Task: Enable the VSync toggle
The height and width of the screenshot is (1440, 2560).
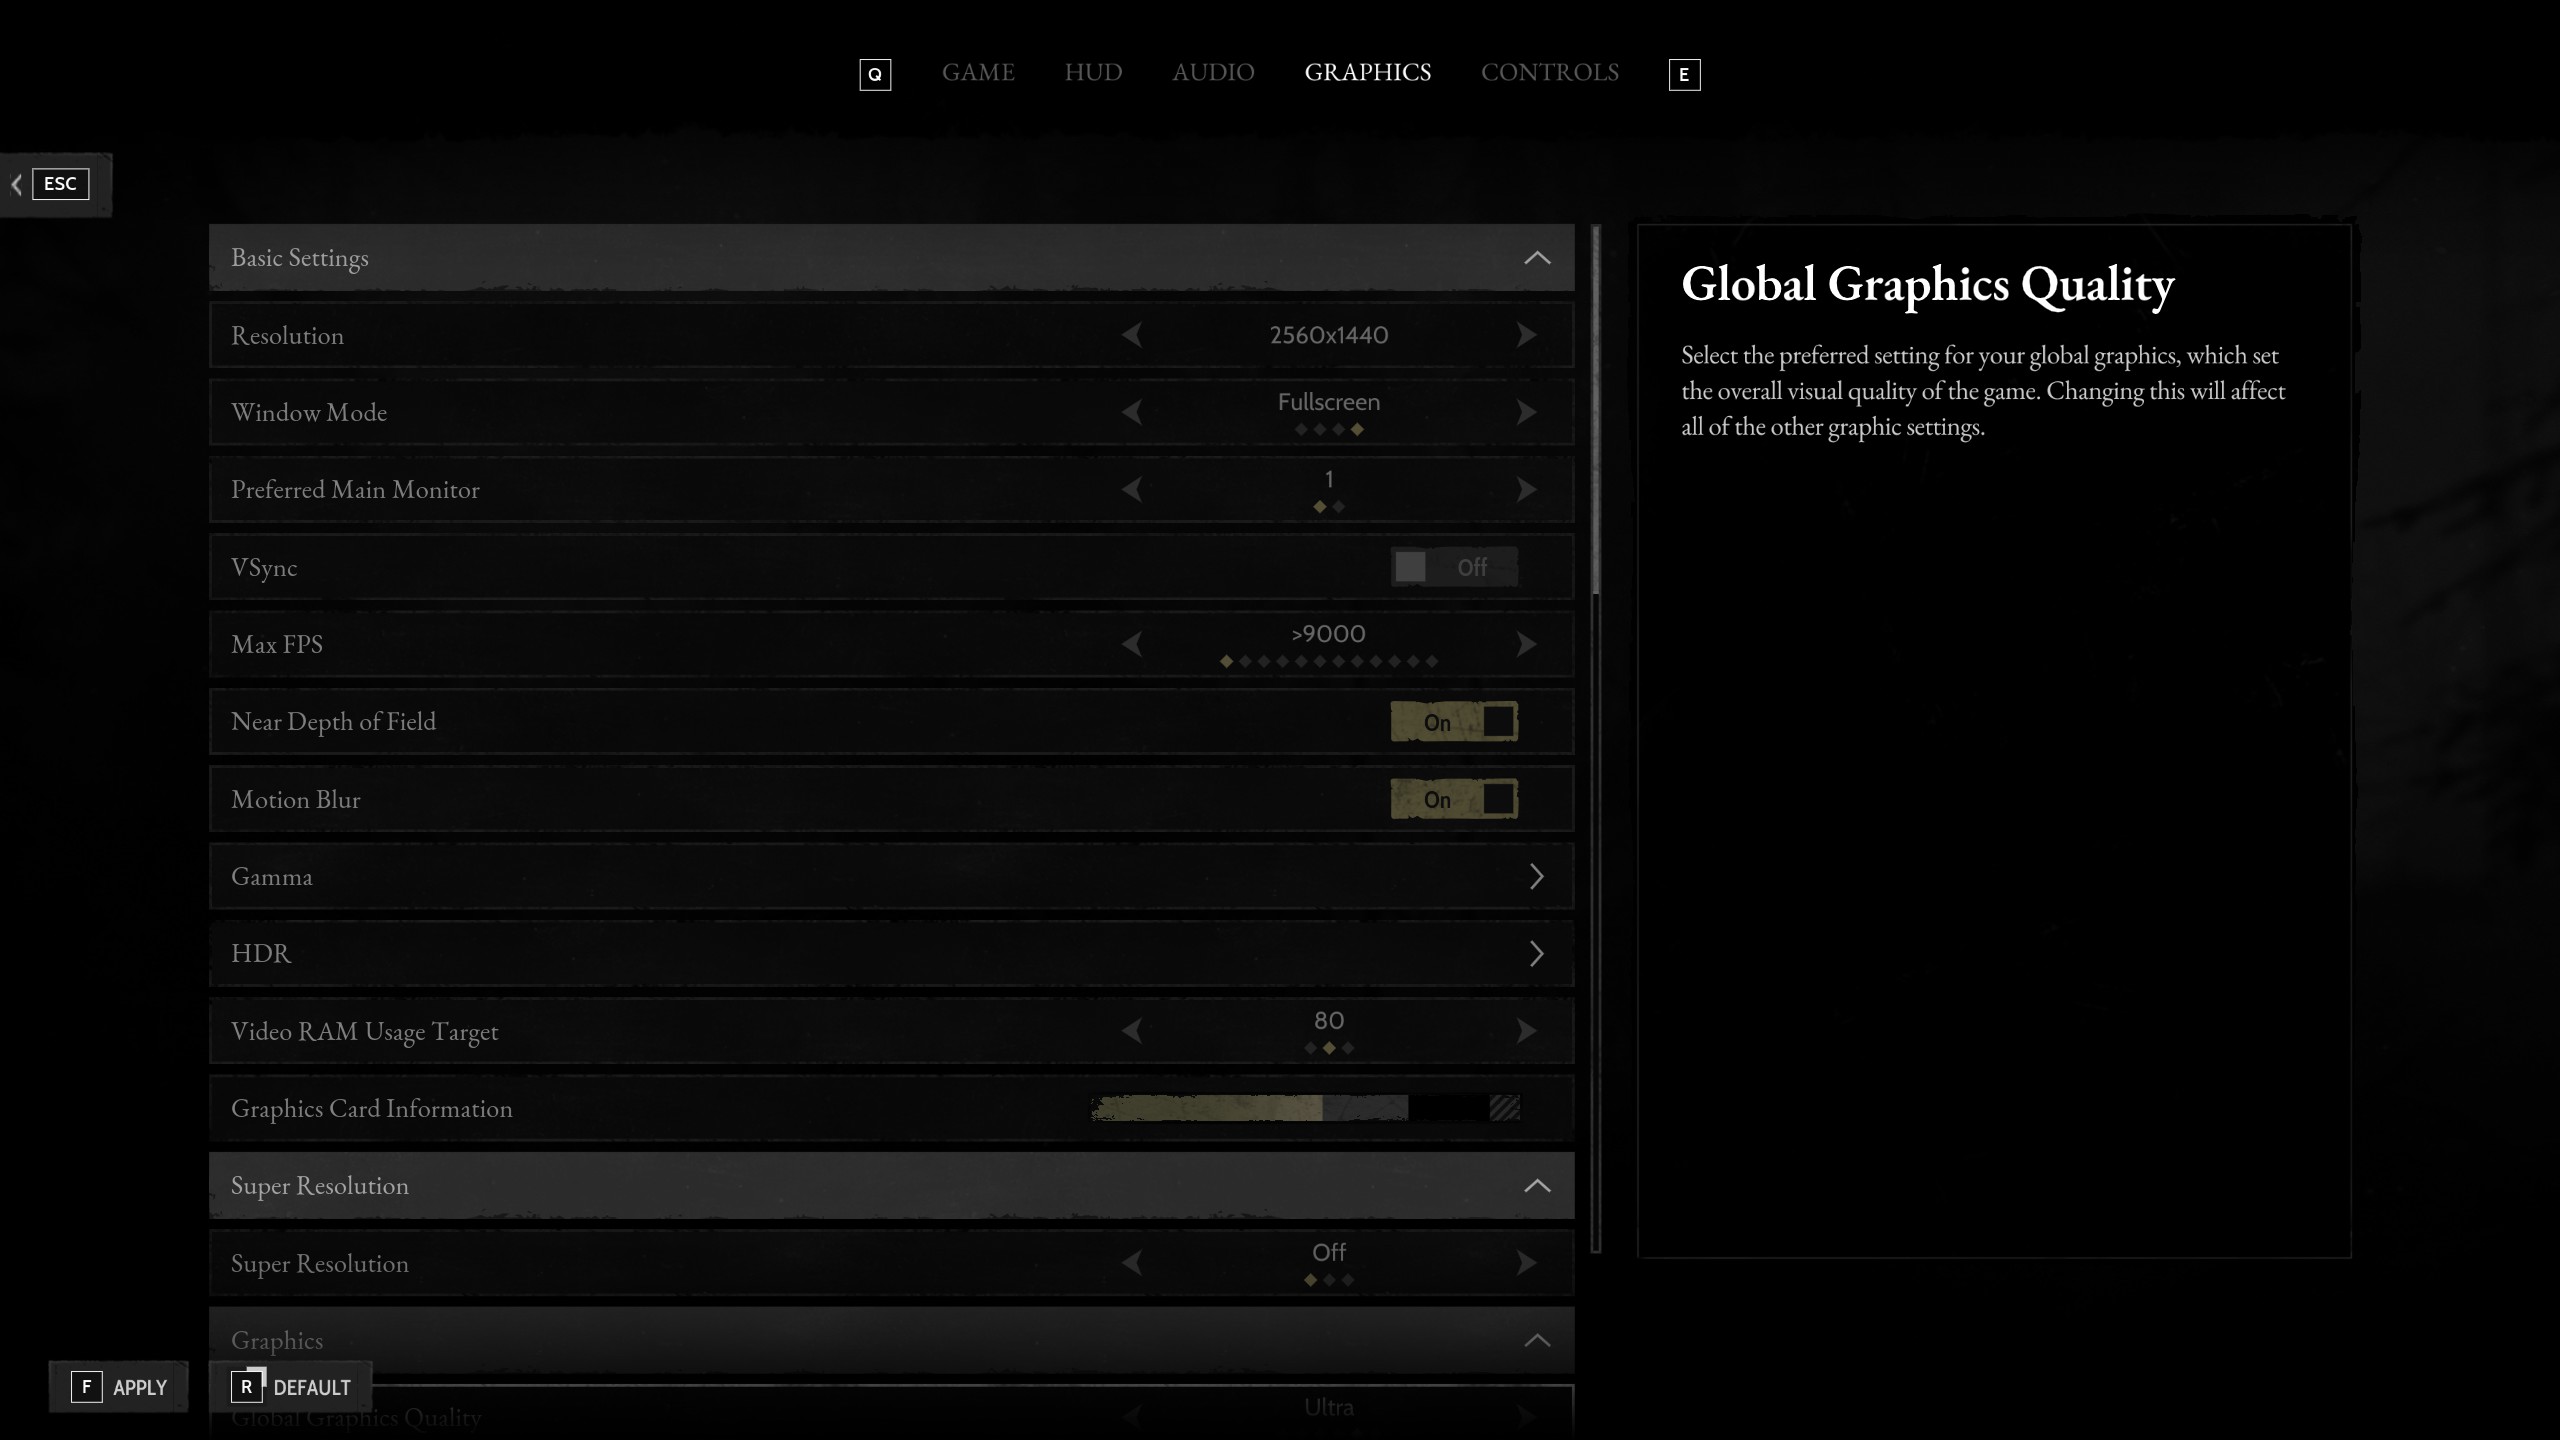Action: [x=1453, y=567]
